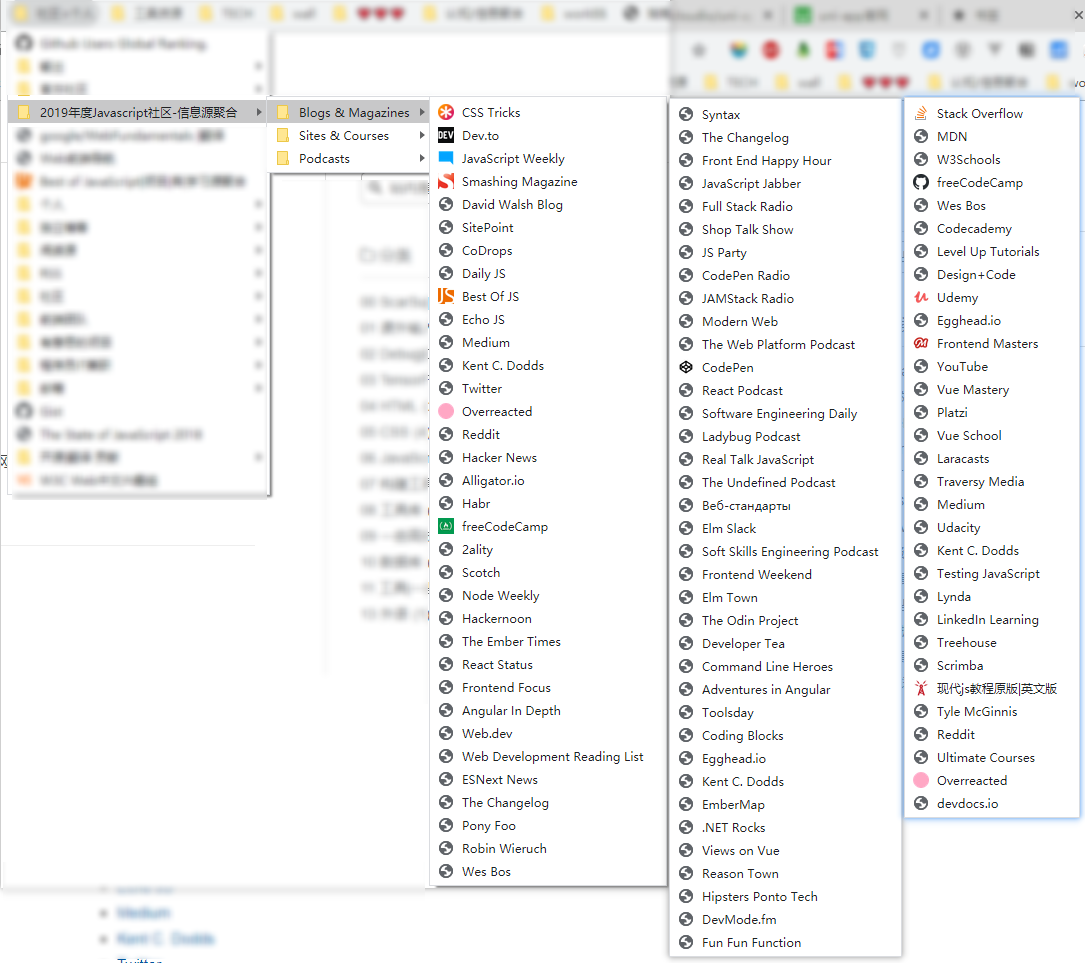Screen dimensions: 1085x963
Task: Select Vue Mastery entry
Action: tap(992, 389)
